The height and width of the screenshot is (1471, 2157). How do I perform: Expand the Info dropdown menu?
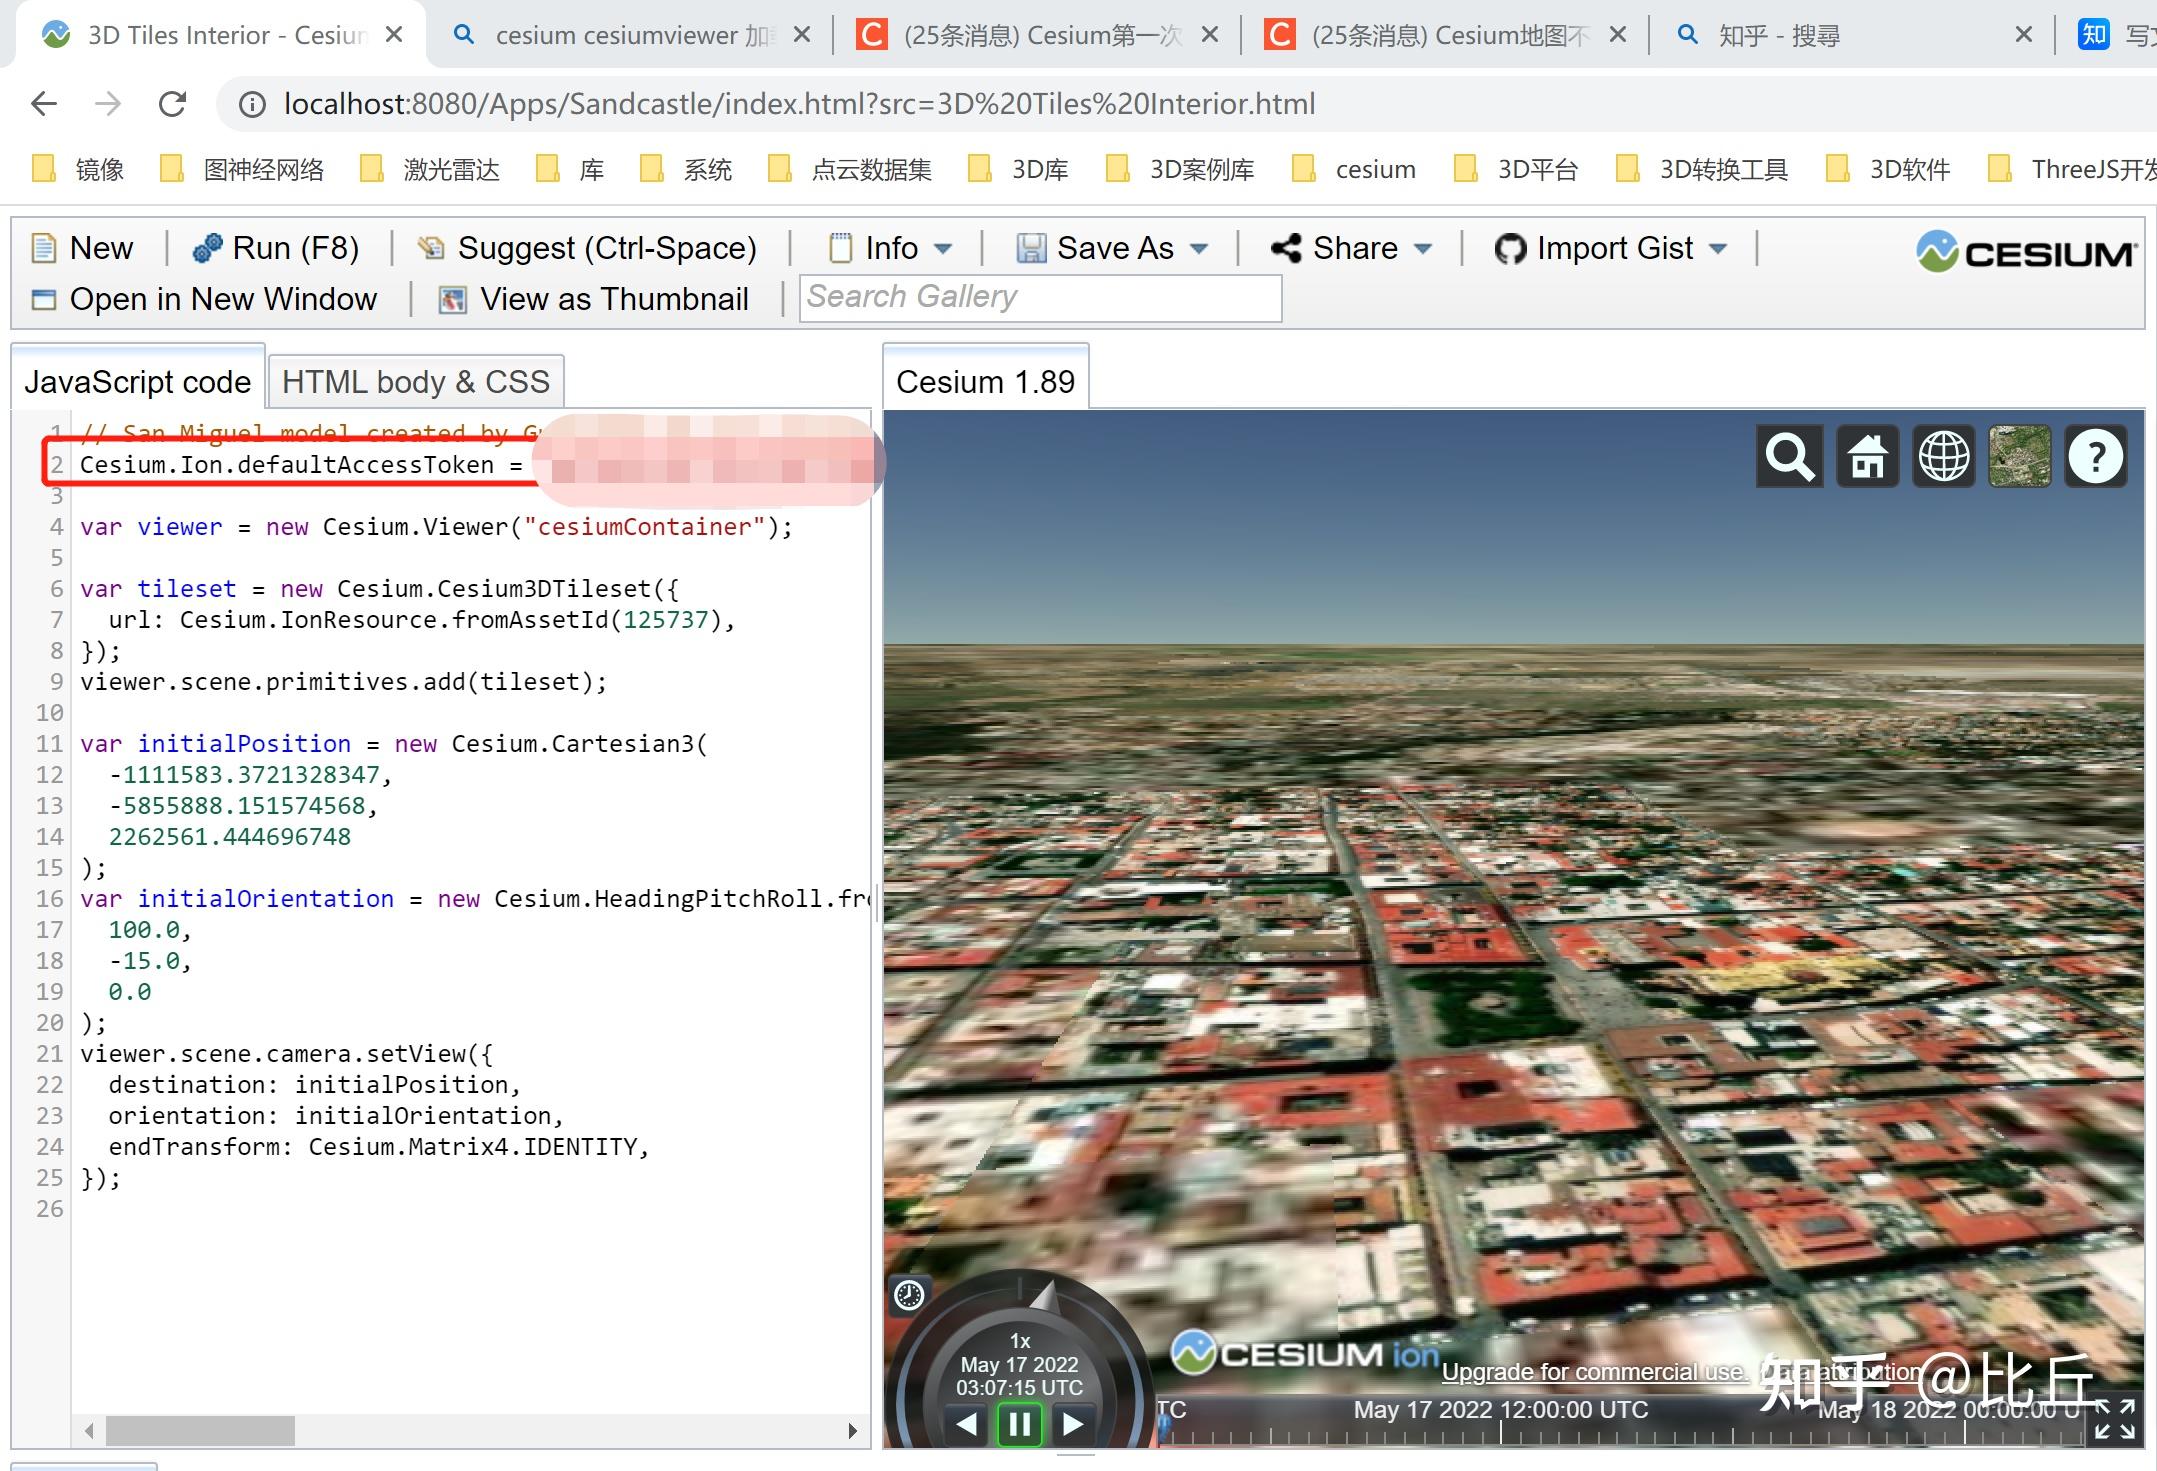(890, 248)
